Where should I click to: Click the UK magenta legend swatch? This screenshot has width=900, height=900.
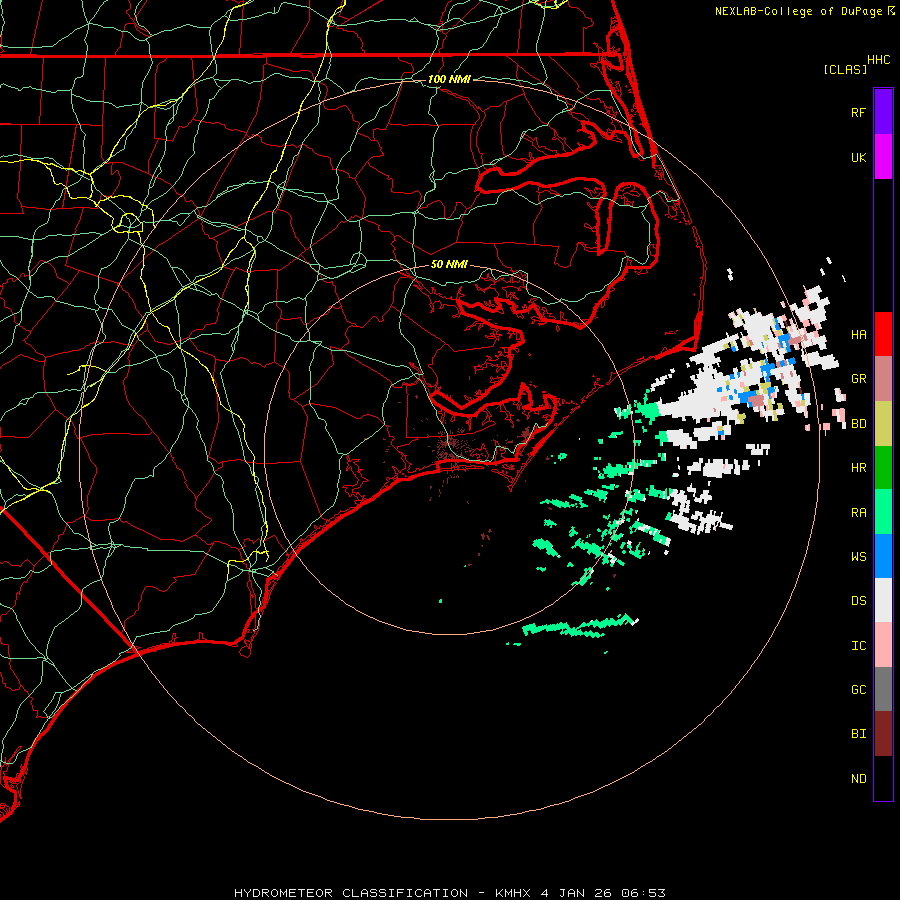pyautogui.click(x=883, y=157)
